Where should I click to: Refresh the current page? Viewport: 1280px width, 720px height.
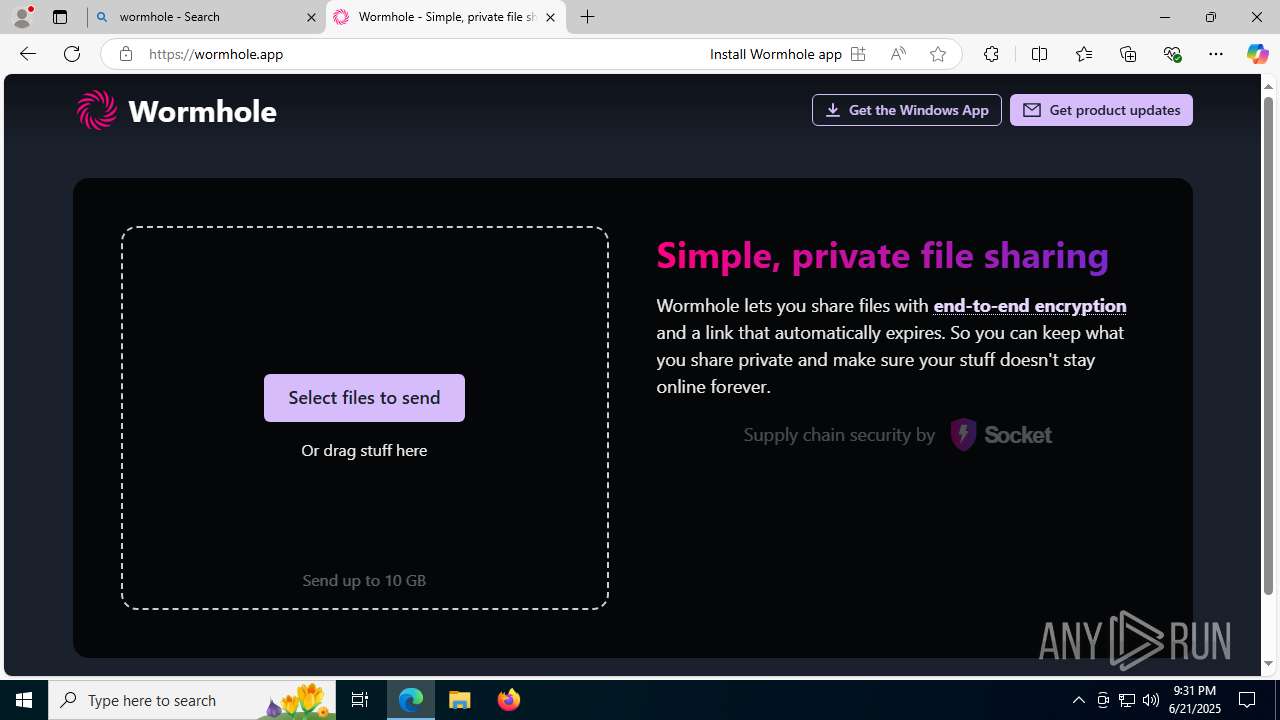tap(72, 54)
